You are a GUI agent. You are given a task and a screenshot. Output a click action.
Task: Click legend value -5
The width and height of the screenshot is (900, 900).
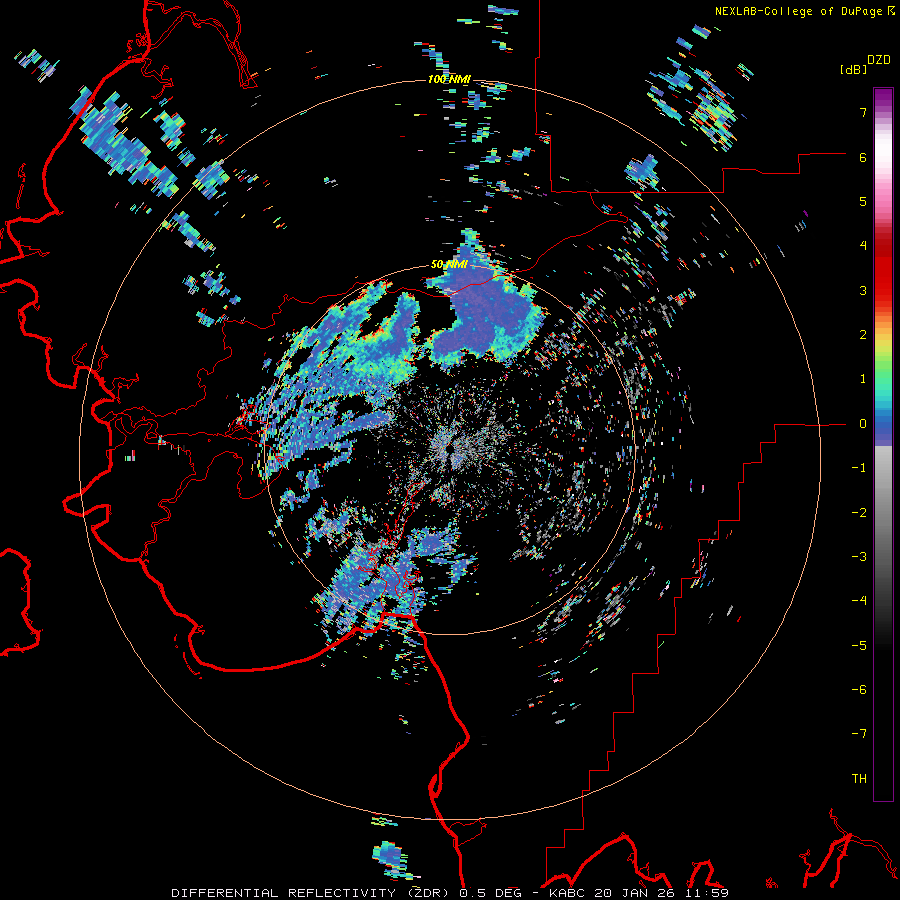pos(859,646)
